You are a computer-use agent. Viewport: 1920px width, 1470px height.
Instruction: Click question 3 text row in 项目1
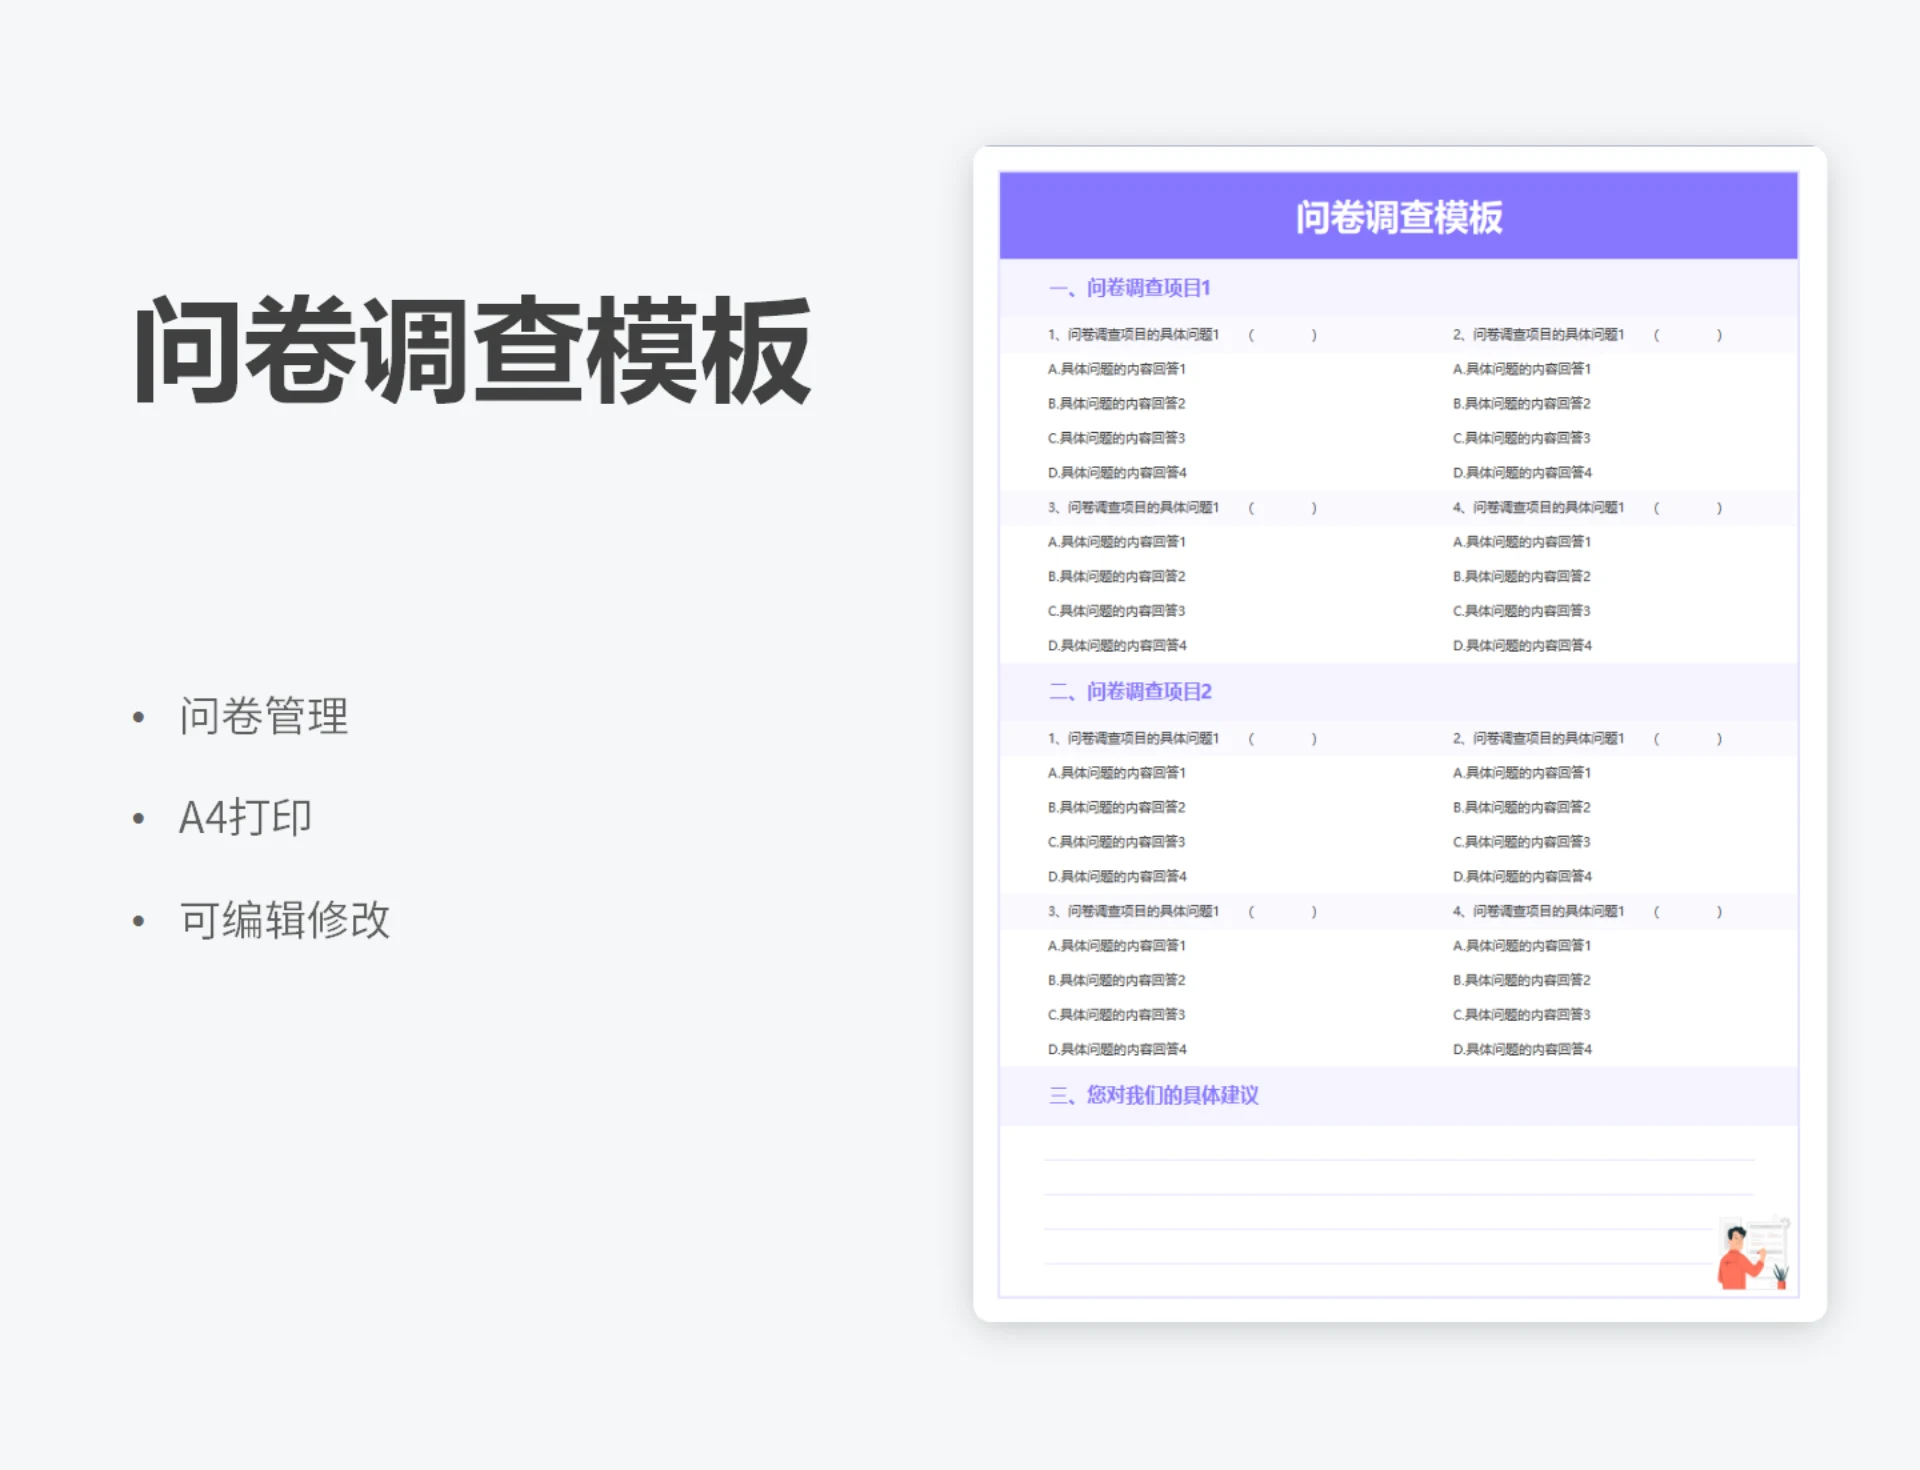[1133, 507]
